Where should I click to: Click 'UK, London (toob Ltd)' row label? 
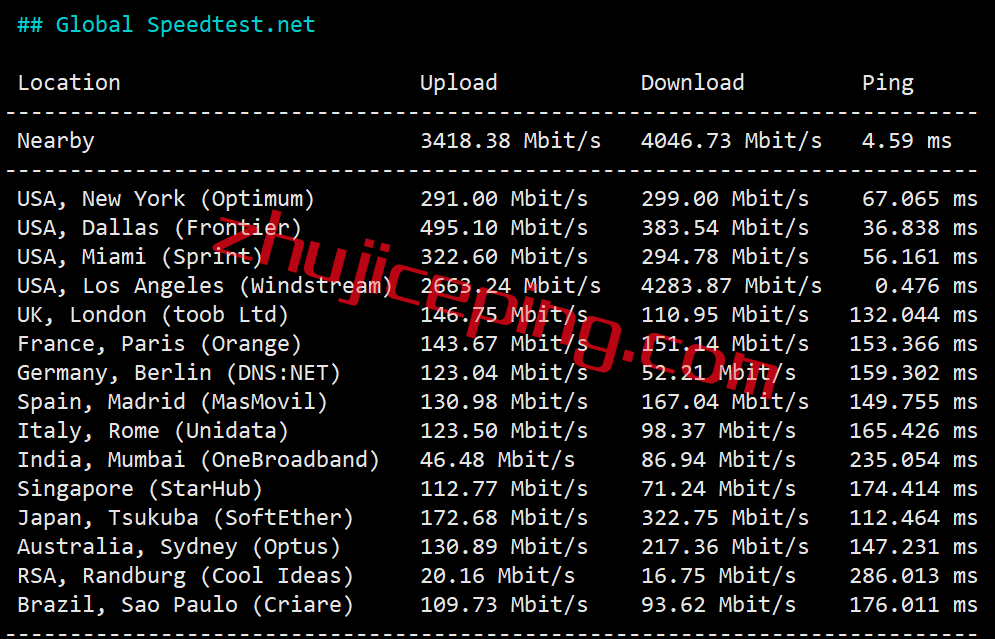click(x=153, y=315)
